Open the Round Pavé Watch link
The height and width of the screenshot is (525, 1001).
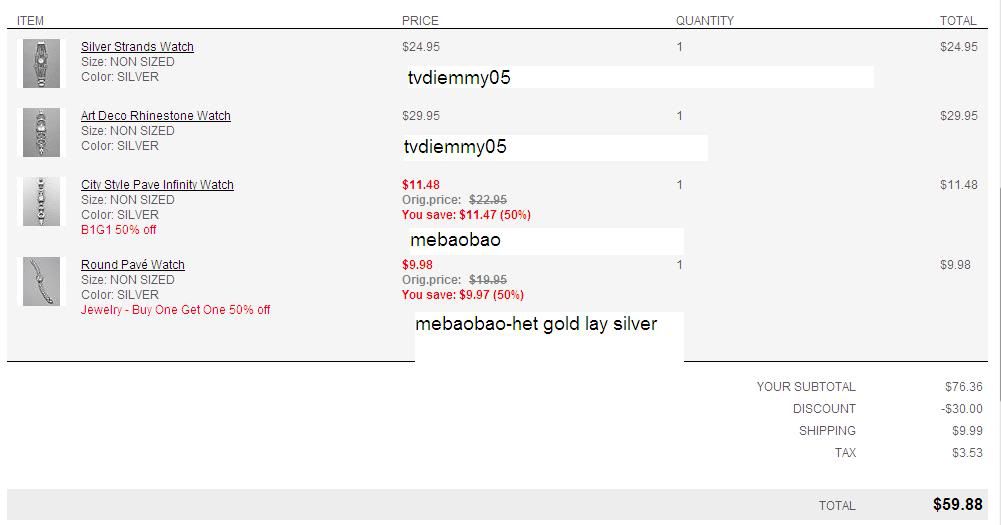133,265
